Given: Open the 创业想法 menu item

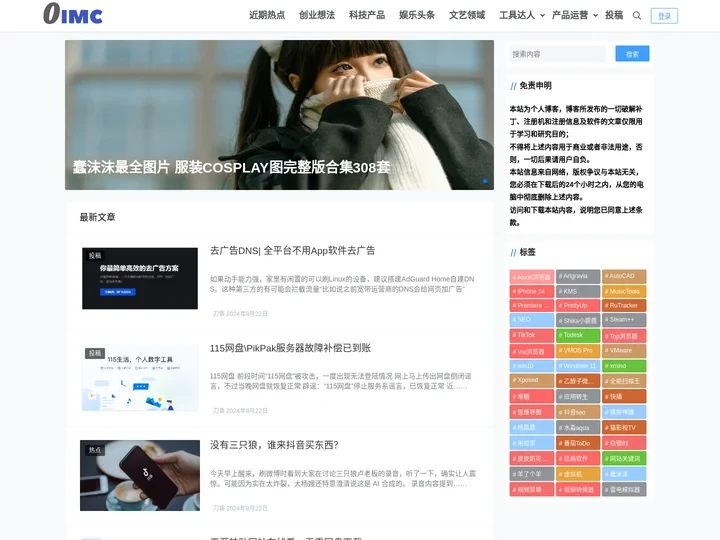Looking at the screenshot, I should 317,15.
